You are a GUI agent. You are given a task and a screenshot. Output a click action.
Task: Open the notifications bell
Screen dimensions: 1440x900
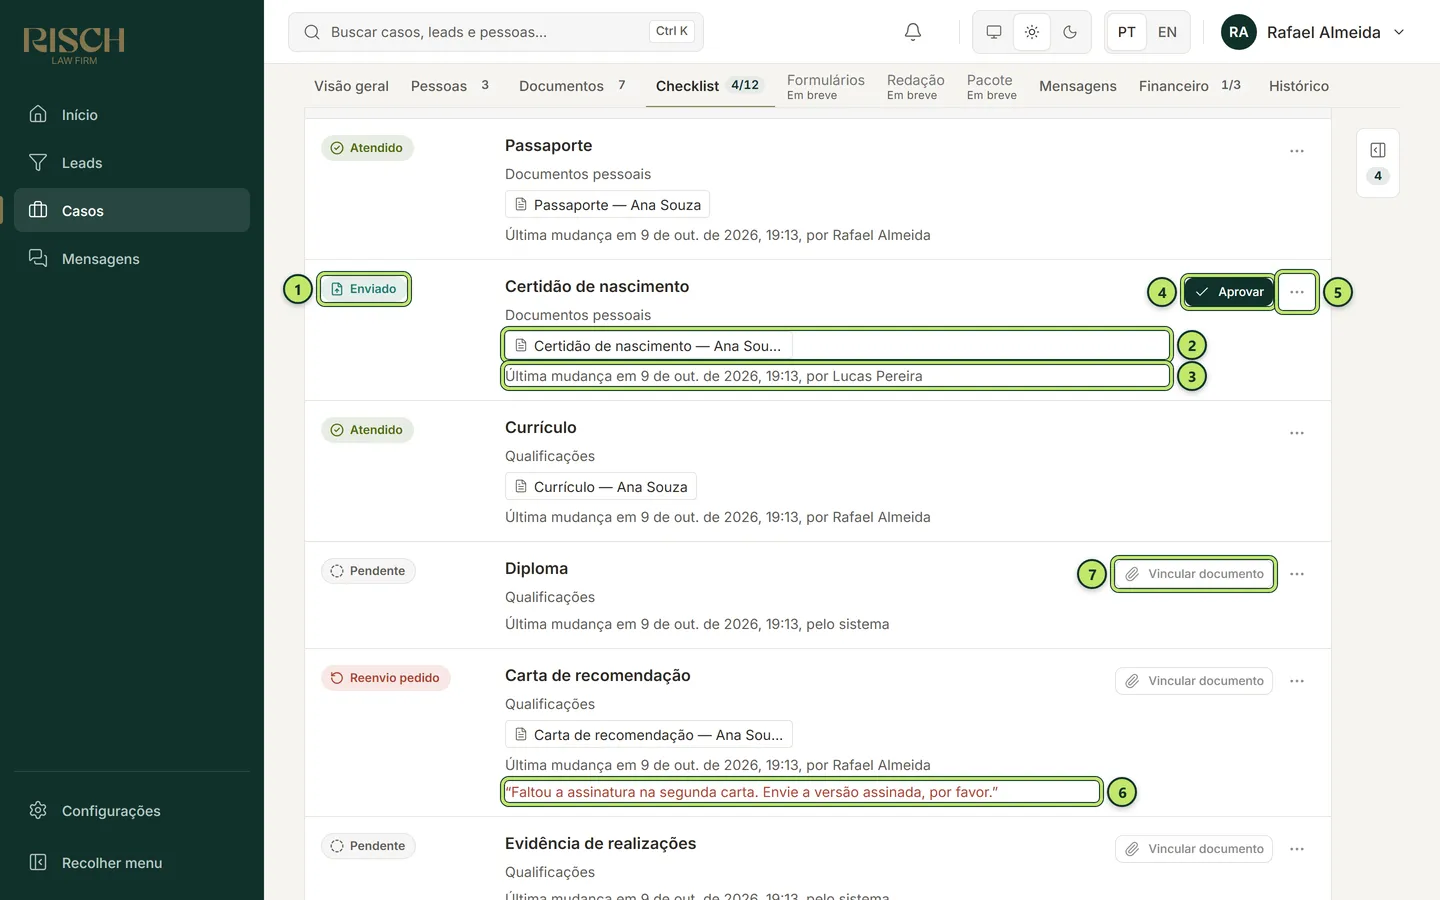point(913,32)
